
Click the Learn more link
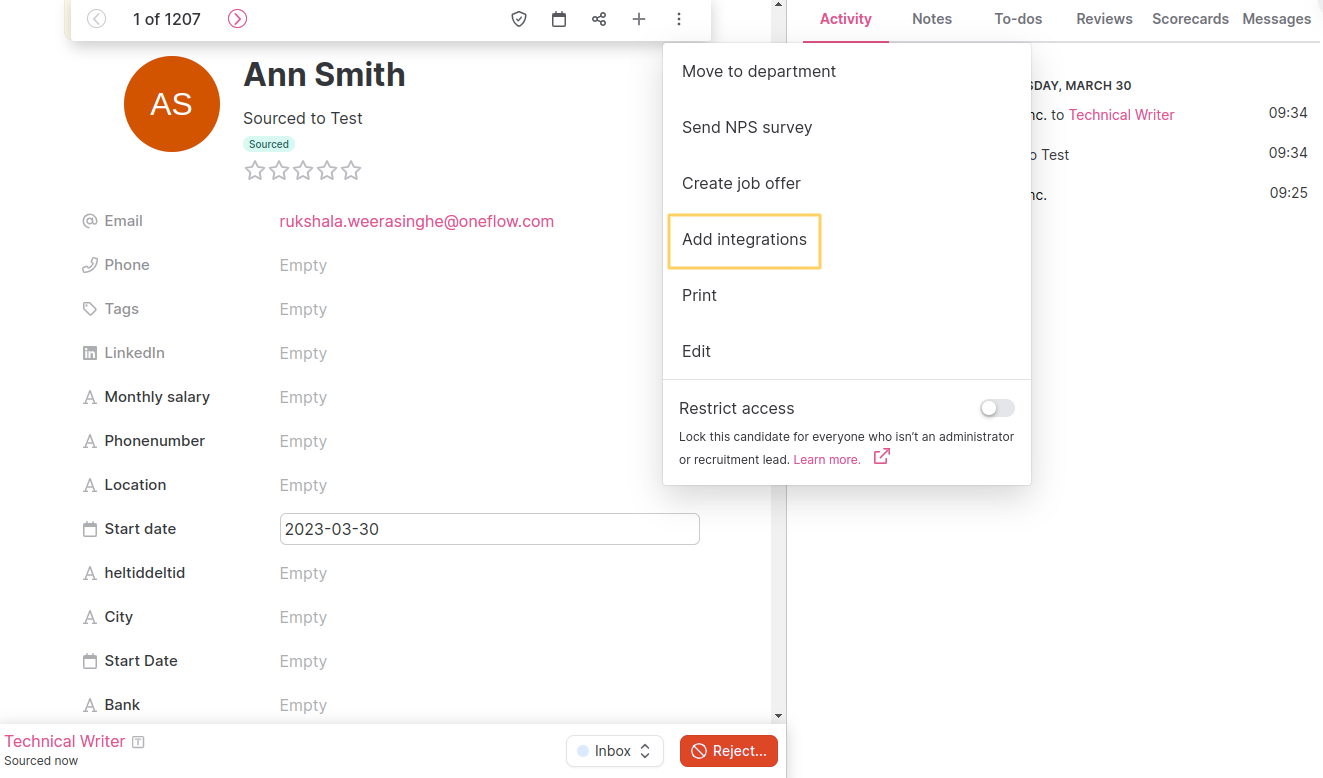tap(826, 460)
